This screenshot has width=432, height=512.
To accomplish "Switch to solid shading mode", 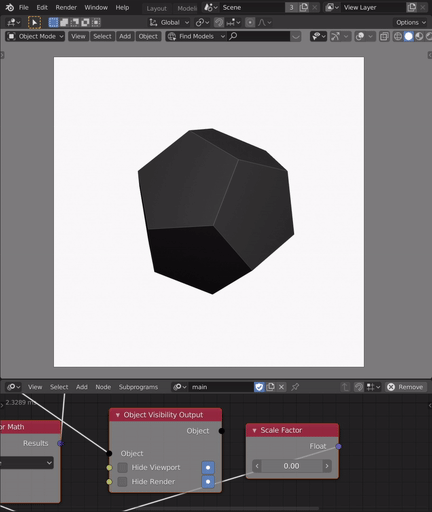I will pos(408,36).
